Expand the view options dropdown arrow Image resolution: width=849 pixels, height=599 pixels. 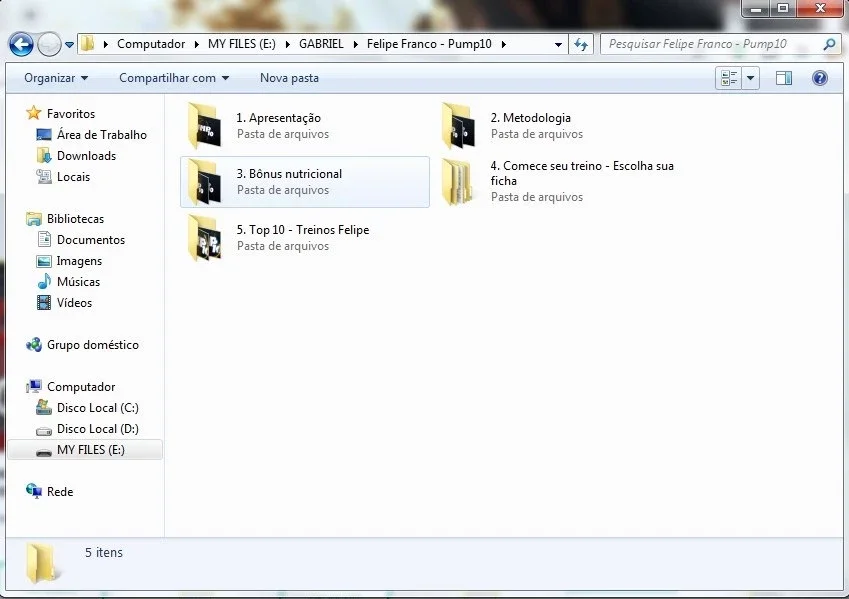pos(750,78)
